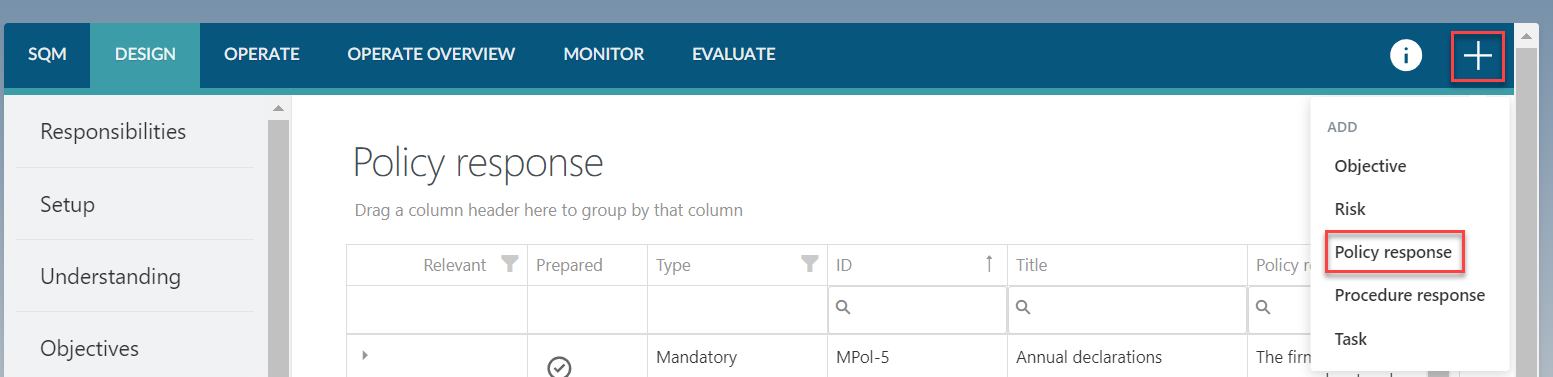
Task: Click the Prepared checkmark for MPol-5
Action: [x=560, y=367]
